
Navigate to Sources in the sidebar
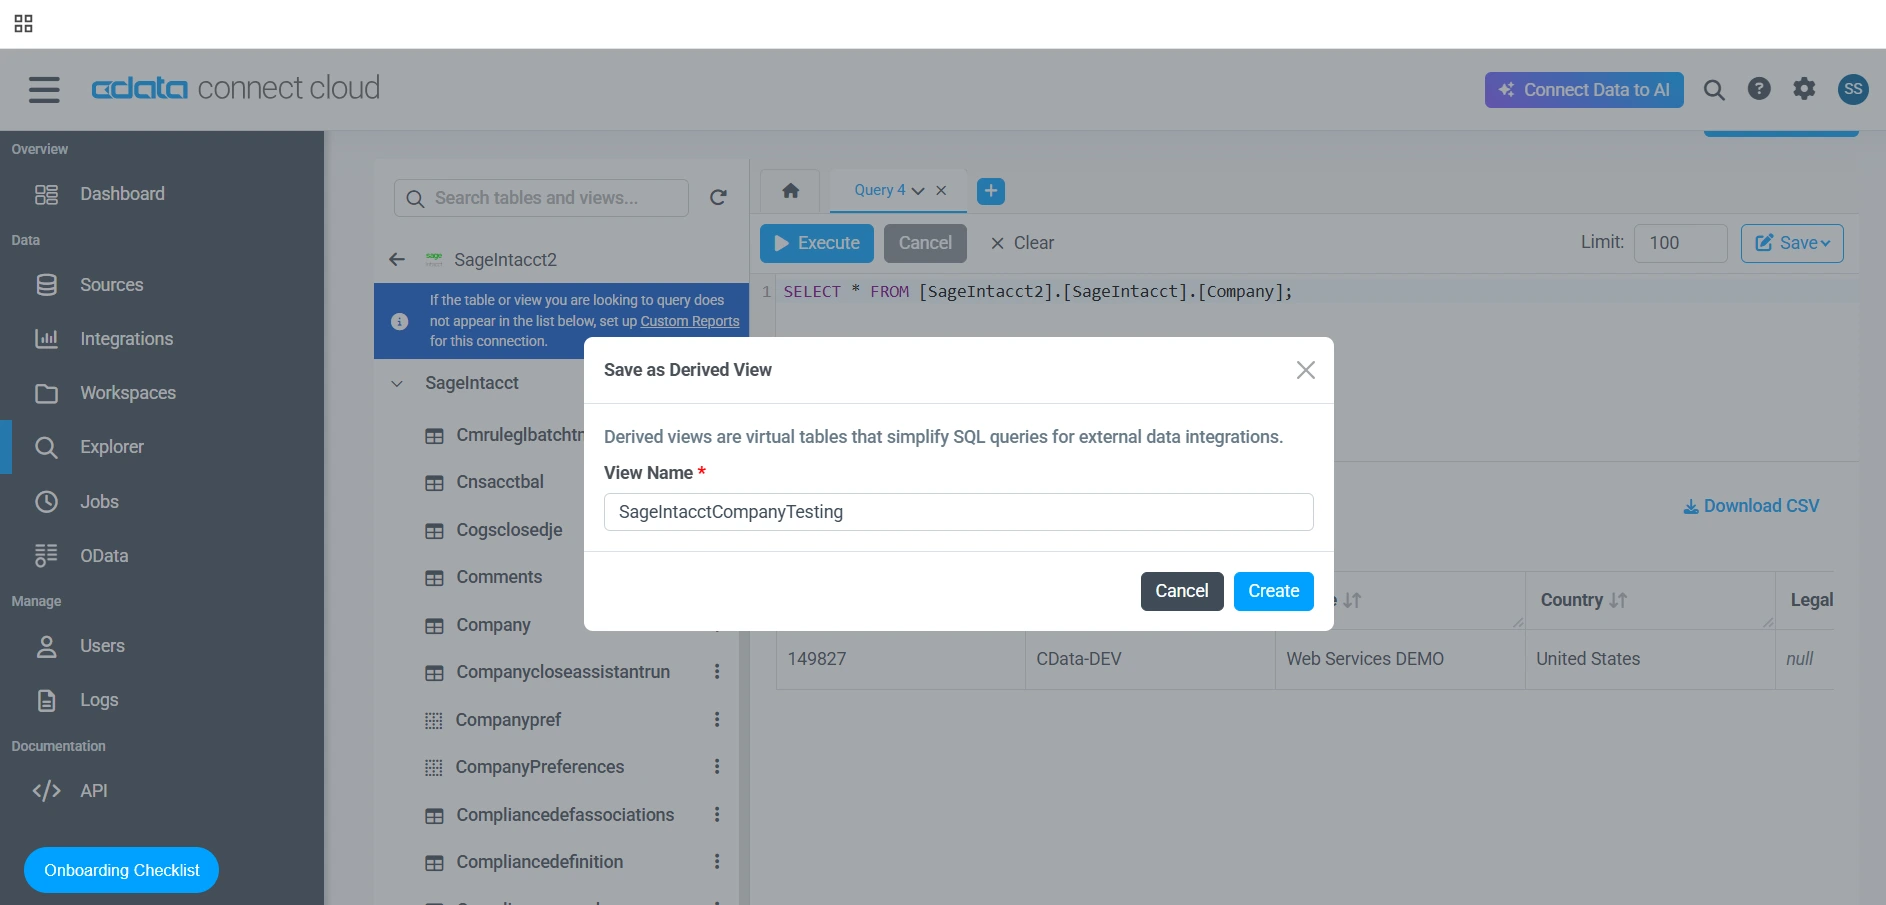click(111, 285)
